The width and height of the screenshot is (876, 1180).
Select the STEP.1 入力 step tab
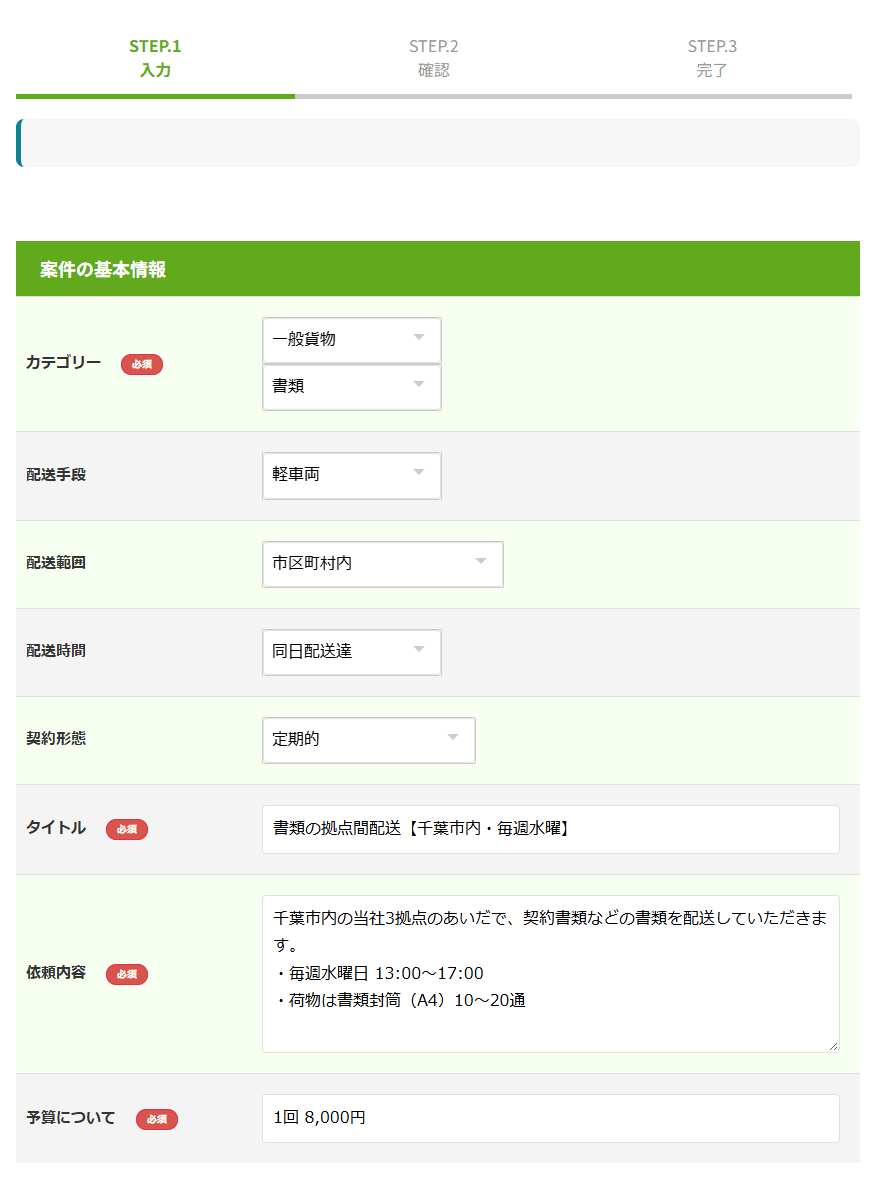155,59
